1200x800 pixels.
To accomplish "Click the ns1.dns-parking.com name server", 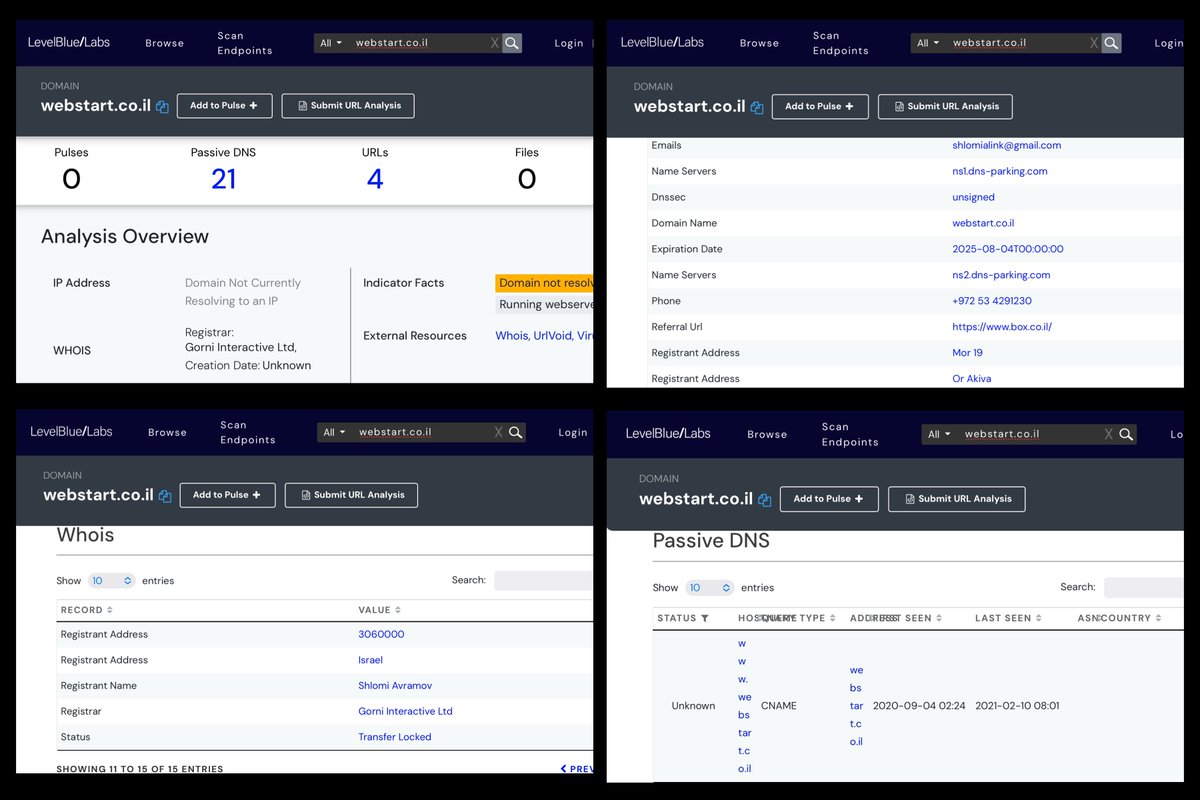I will (x=999, y=171).
